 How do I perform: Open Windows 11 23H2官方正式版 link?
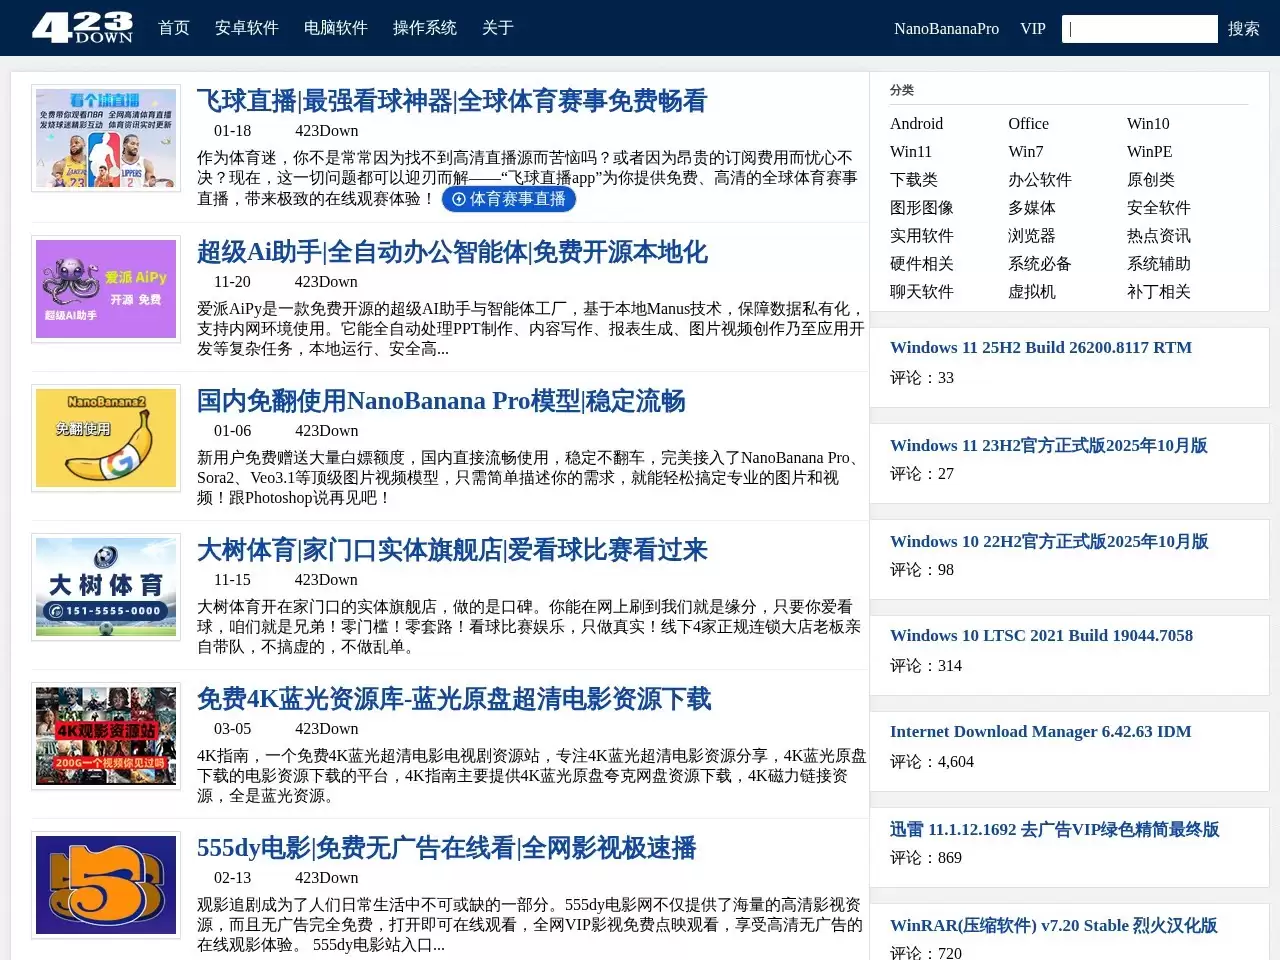coord(1049,446)
